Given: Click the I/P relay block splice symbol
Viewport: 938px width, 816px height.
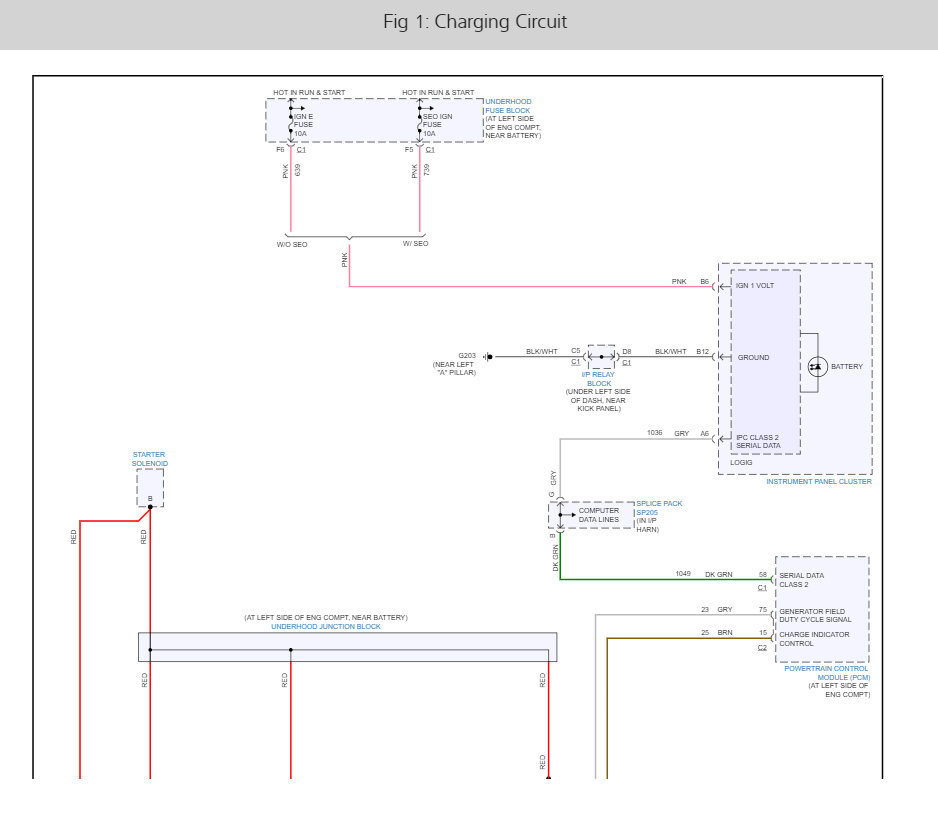Looking at the screenshot, I should 601,357.
